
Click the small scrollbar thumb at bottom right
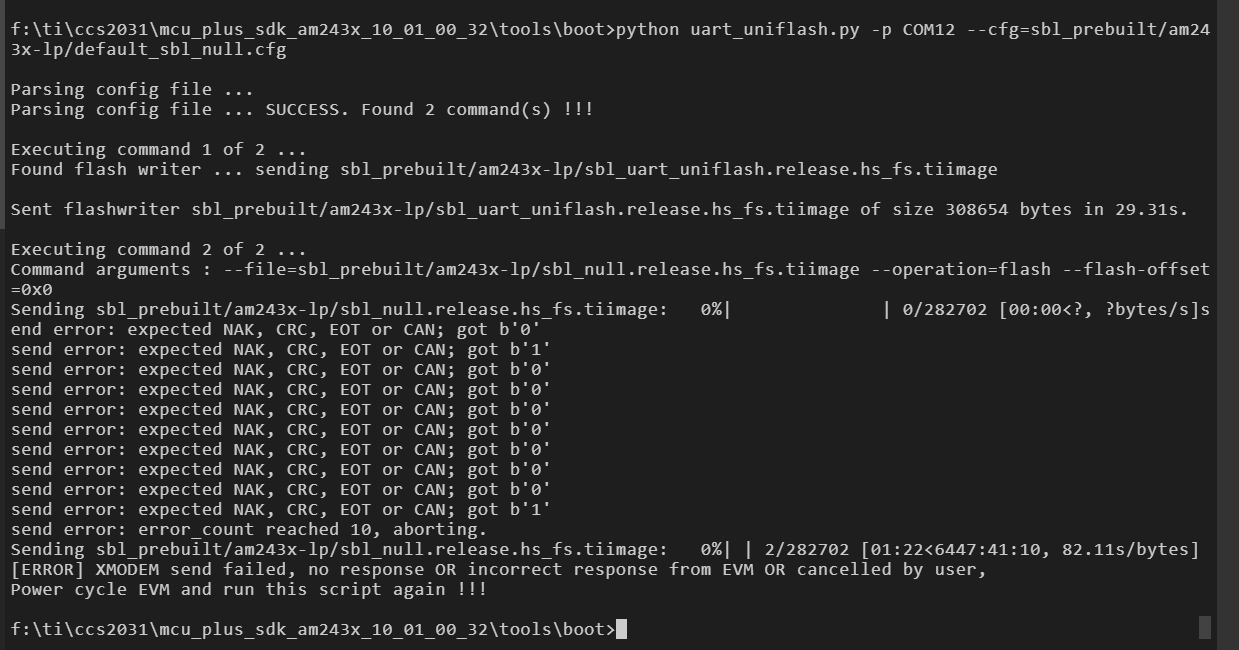pos(1204,627)
